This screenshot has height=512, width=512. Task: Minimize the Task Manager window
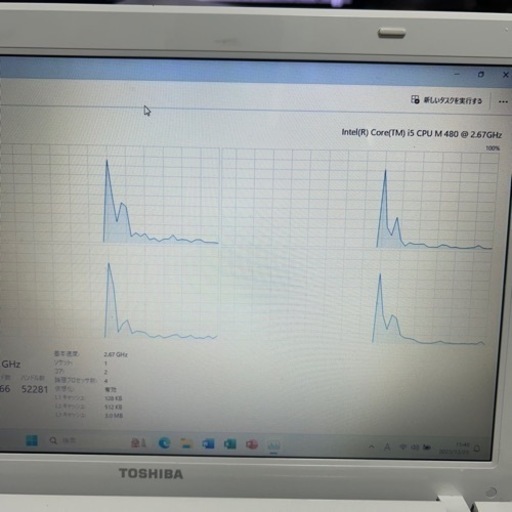457,74
